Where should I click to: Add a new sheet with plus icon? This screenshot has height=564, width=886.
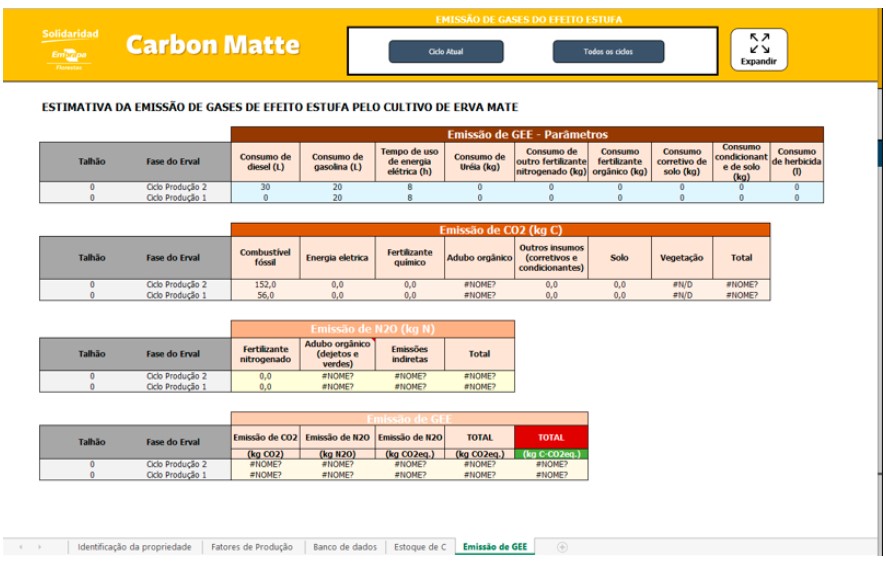[x=562, y=547]
